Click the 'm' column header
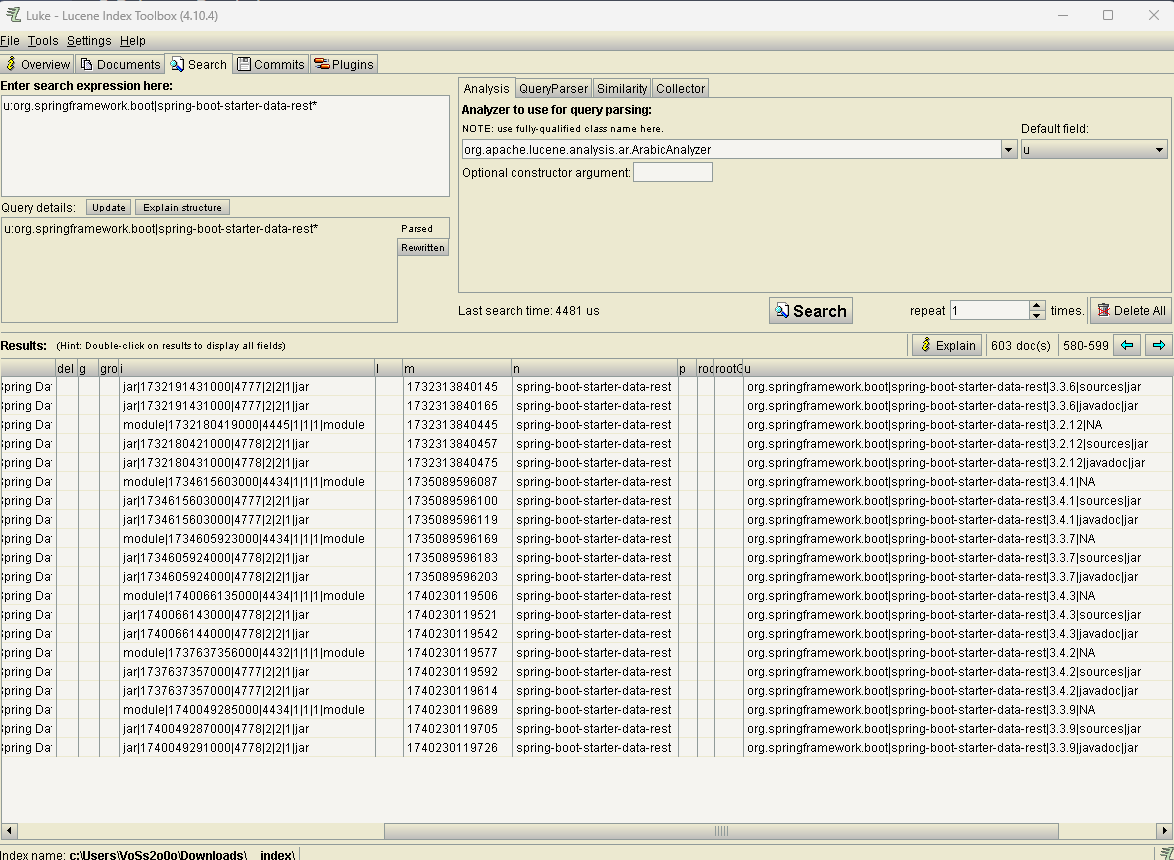Image resolution: width=1174 pixels, height=860 pixels. point(457,368)
